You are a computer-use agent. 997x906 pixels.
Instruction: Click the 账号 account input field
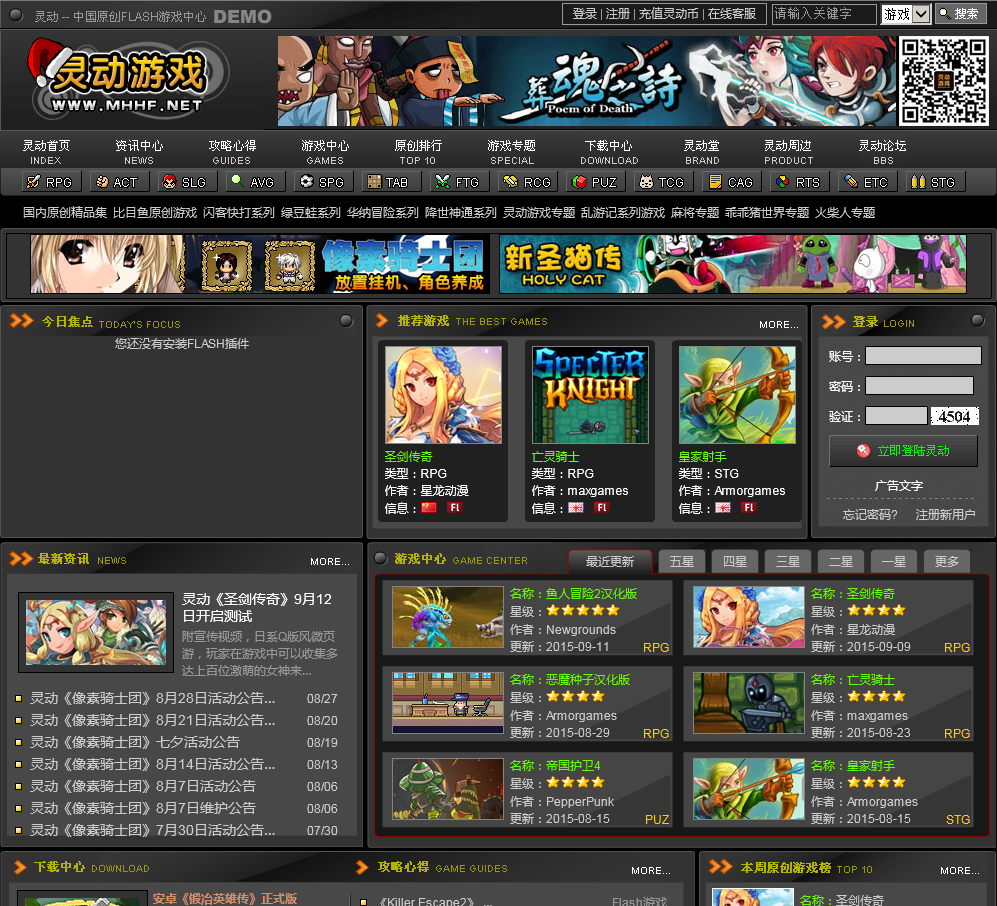pyautogui.click(x=923, y=355)
